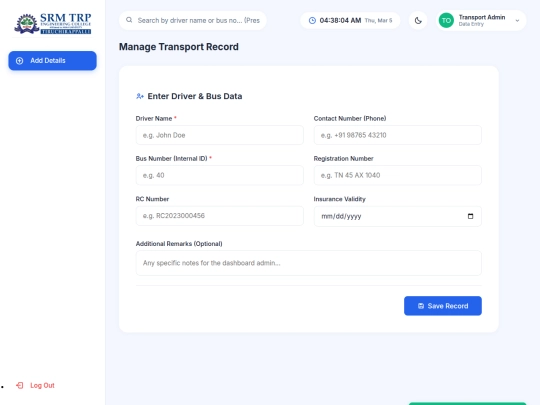Screen dimensions: 540x405
Task: Click the magnifier search icon
Action: point(129,20)
